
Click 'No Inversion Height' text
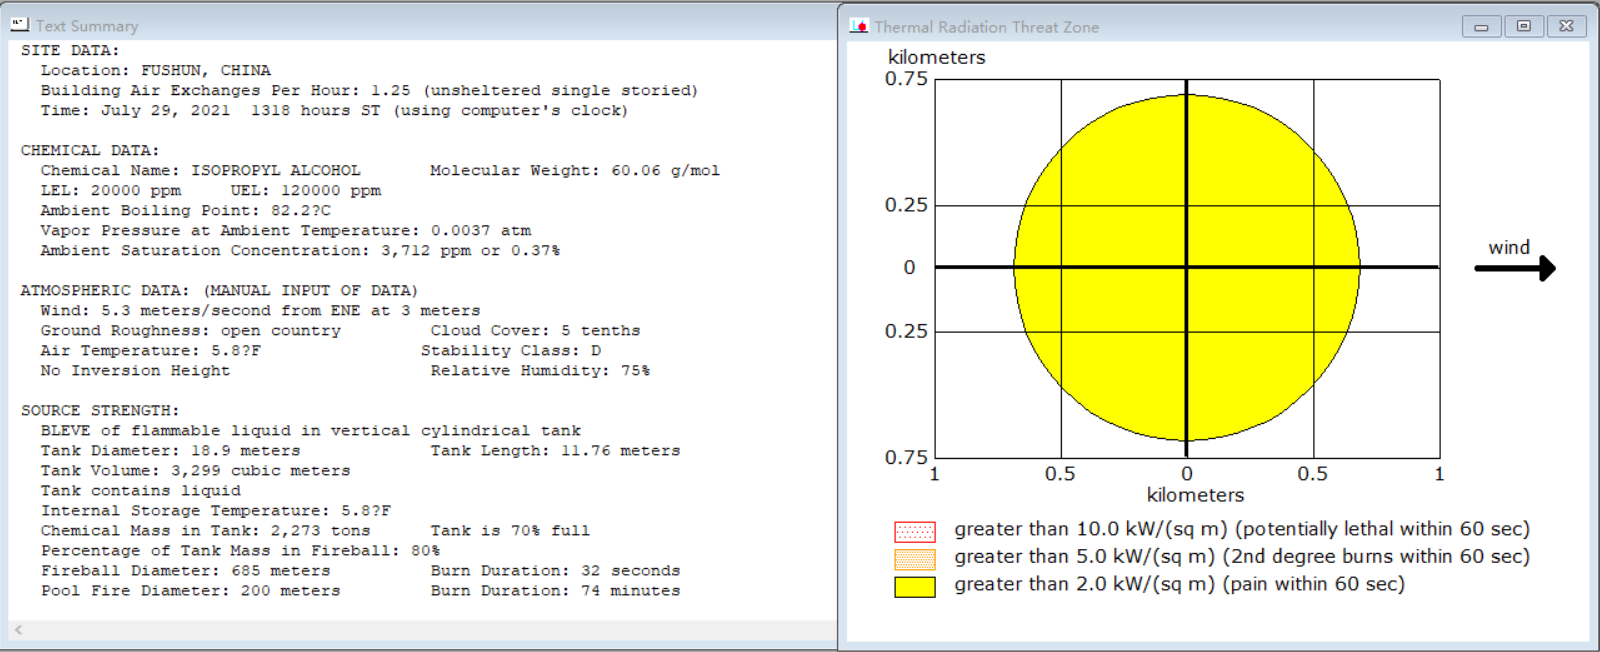(135, 370)
